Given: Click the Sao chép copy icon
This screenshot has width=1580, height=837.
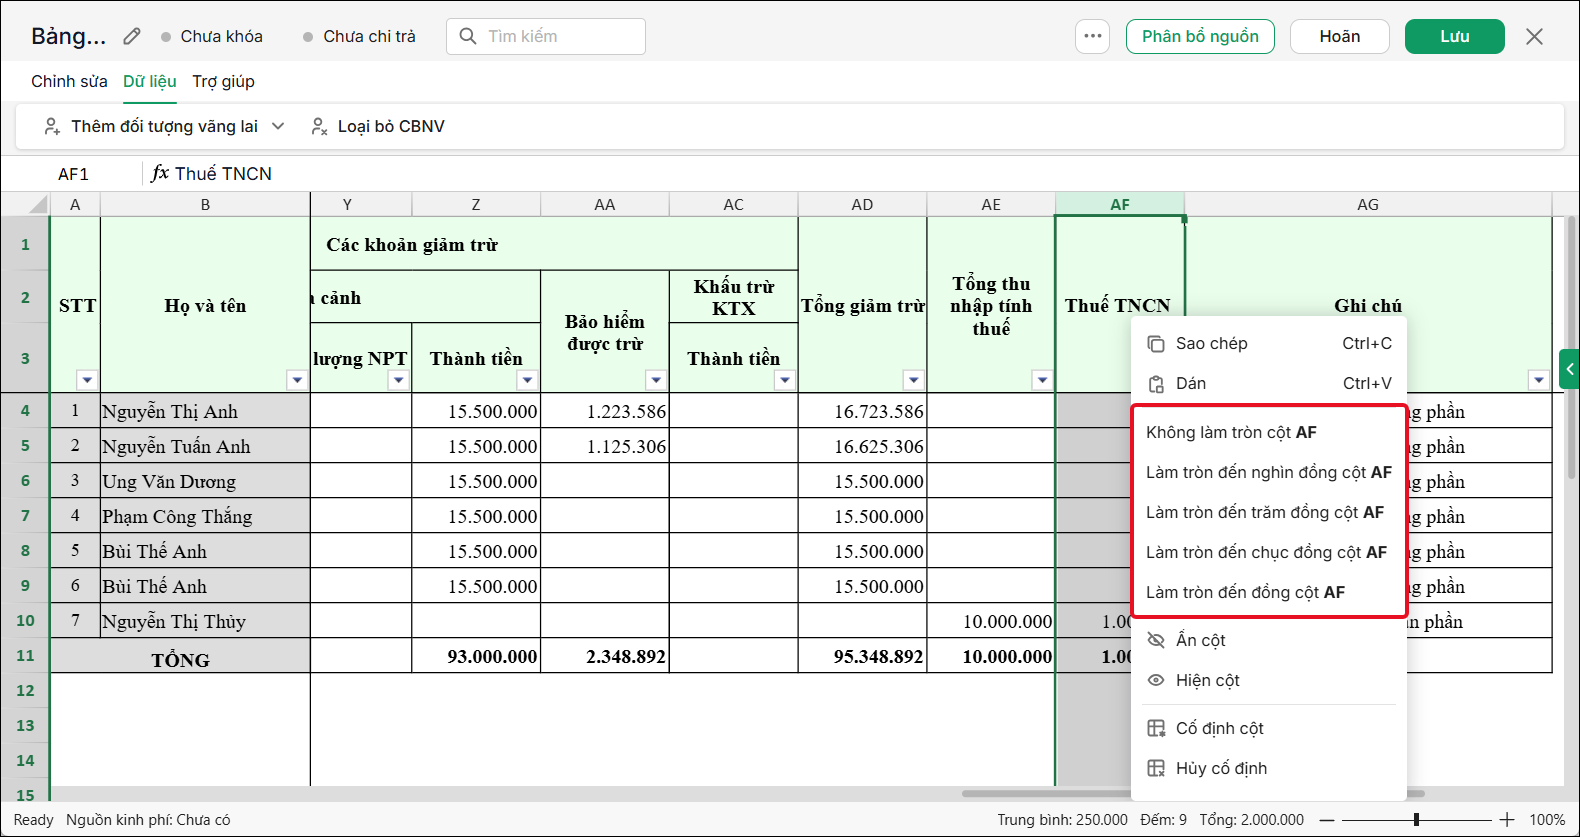Looking at the screenshot, I should 1156,344.
